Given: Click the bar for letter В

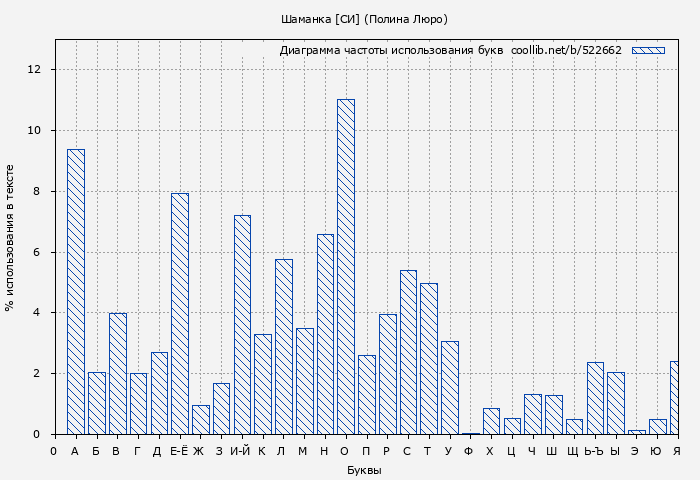Looking at the screenshot, I should coord(117,374).
